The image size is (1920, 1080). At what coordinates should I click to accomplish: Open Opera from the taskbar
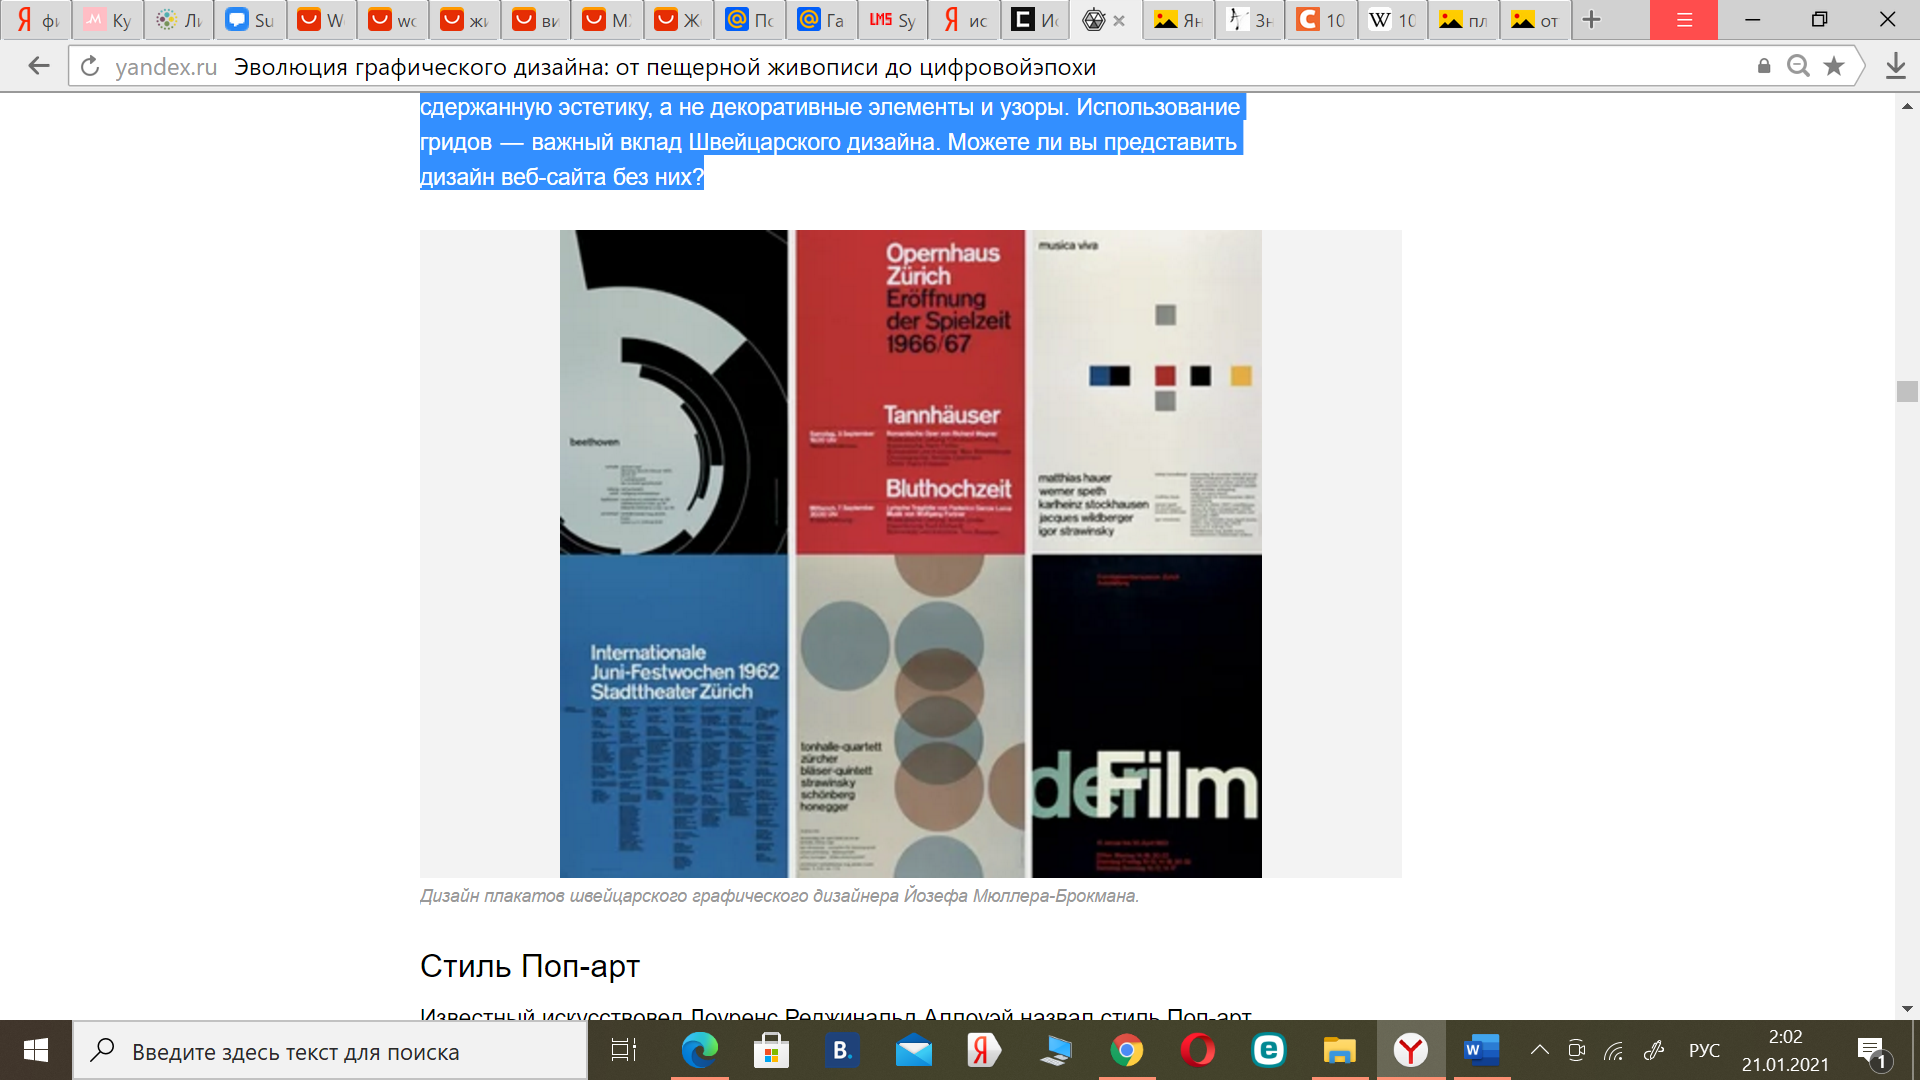pyautogui.click(x=1197, y=1050)
